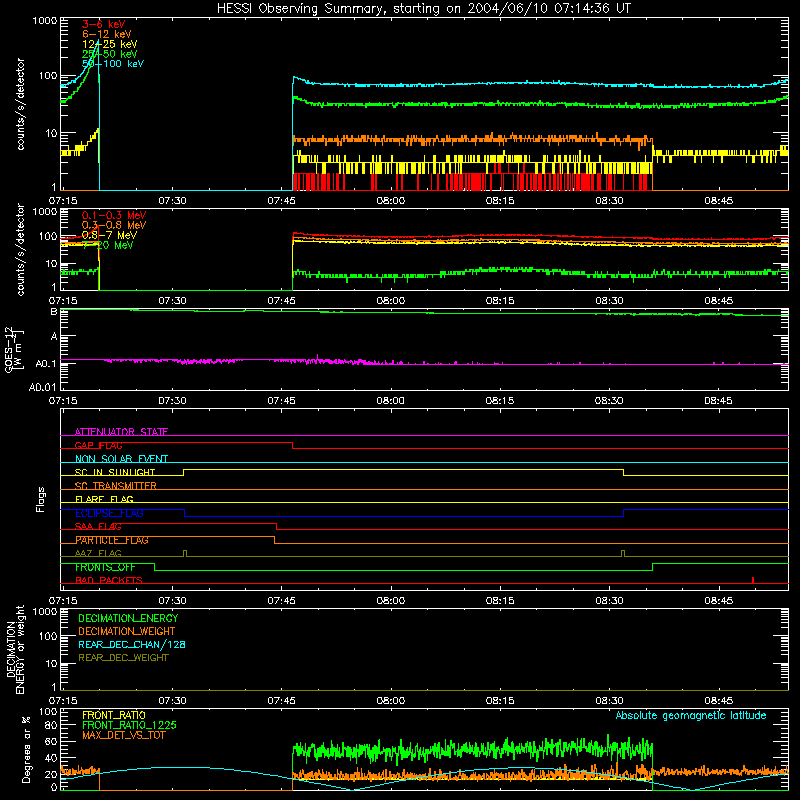800x800 pixels.
Task: Click the SAA_FLAG label
Action: 98,526
